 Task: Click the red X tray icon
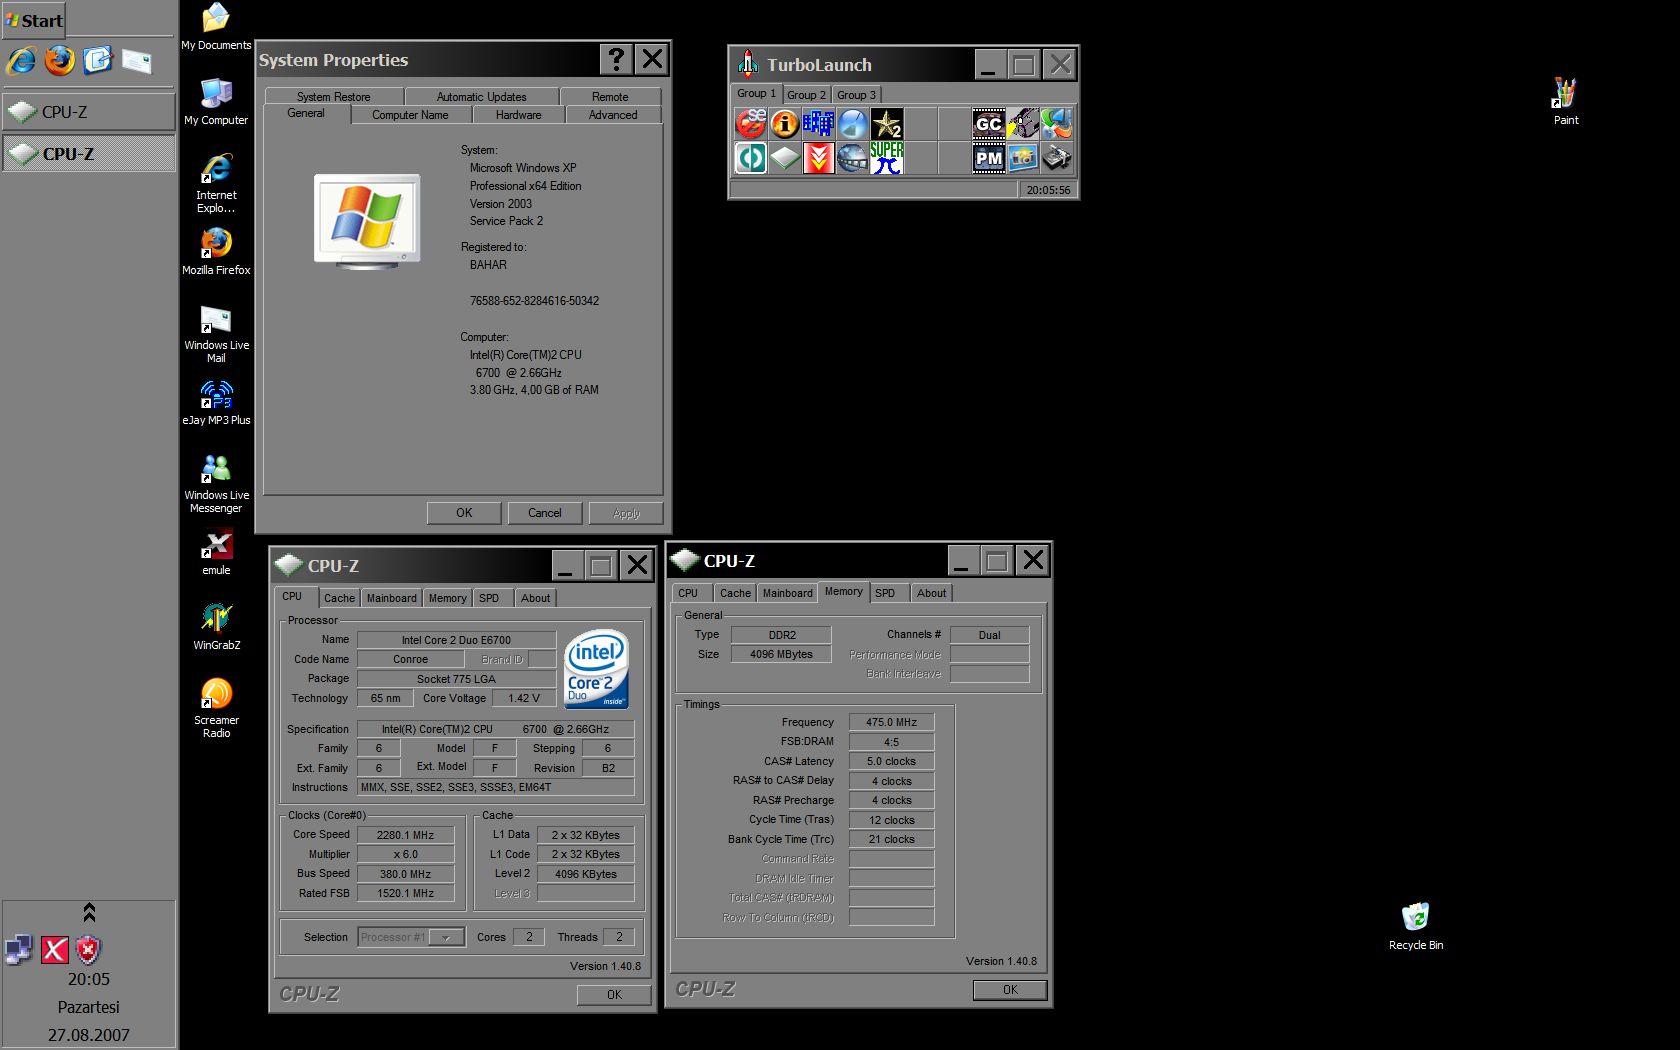(x=55, y=950)
